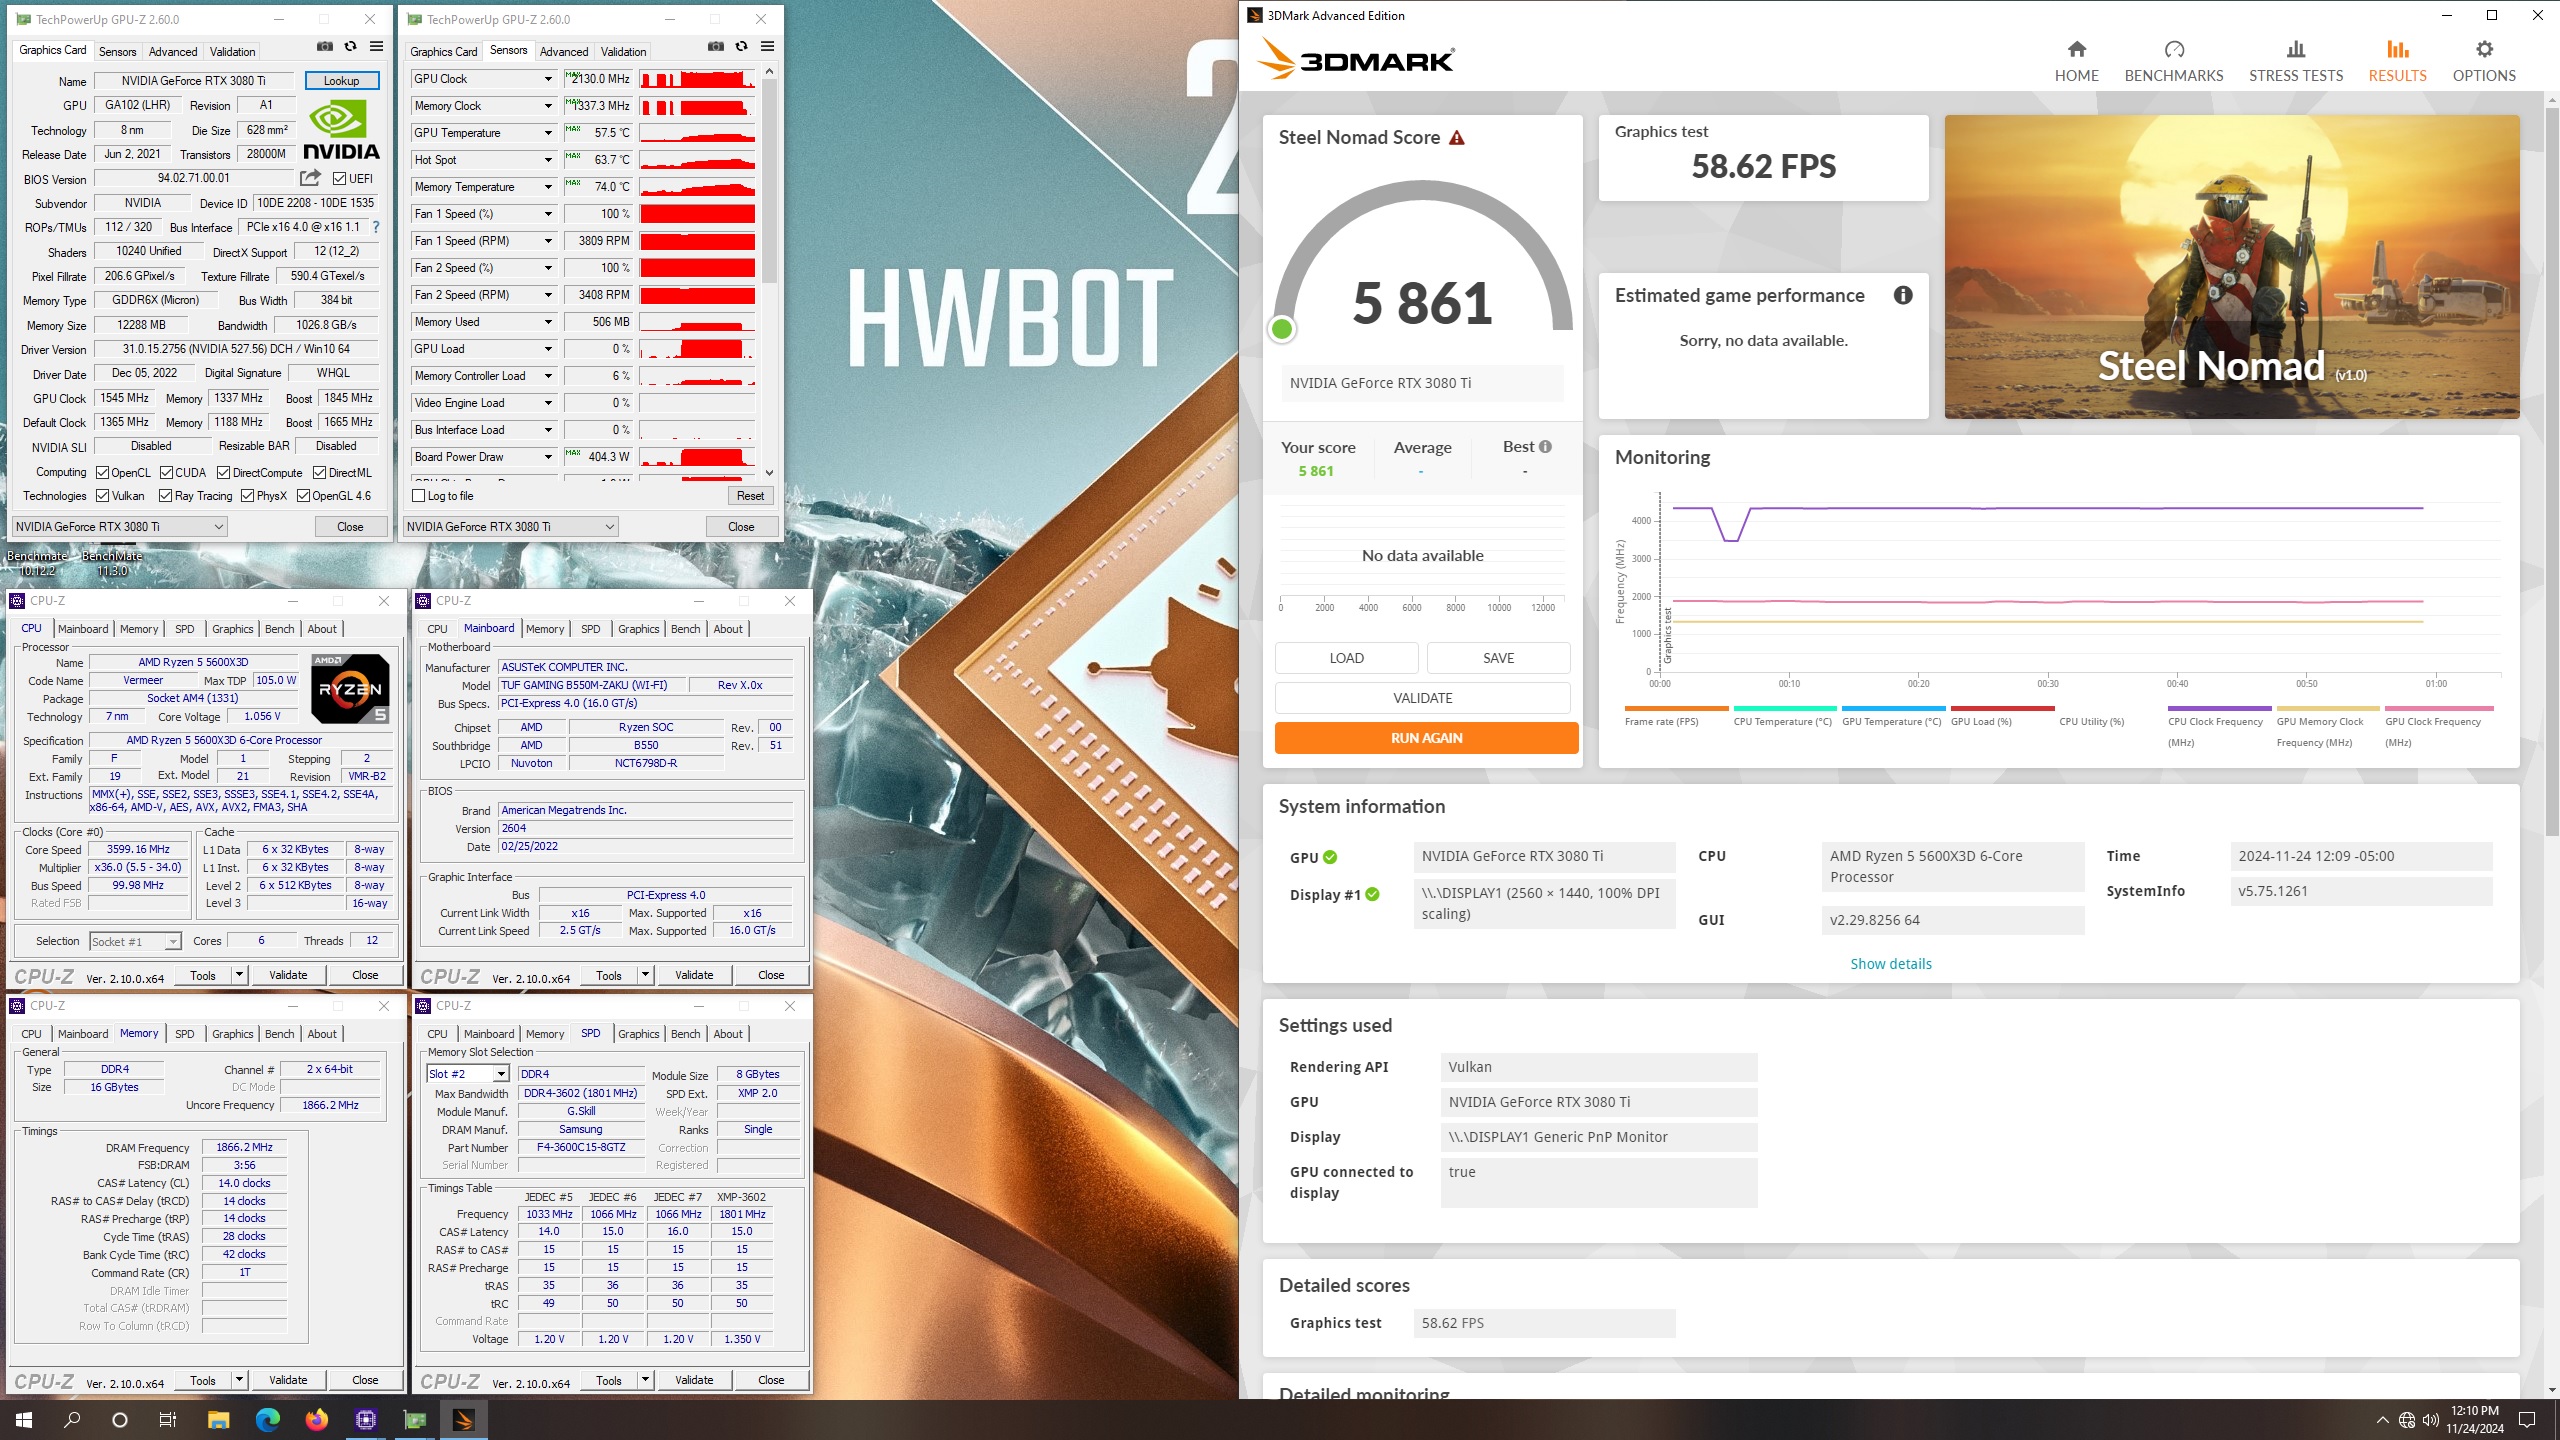Open Tools dropdown arrow in CPU-Z CPU window
The image size is (2560, 1440).
pos(239,975)
